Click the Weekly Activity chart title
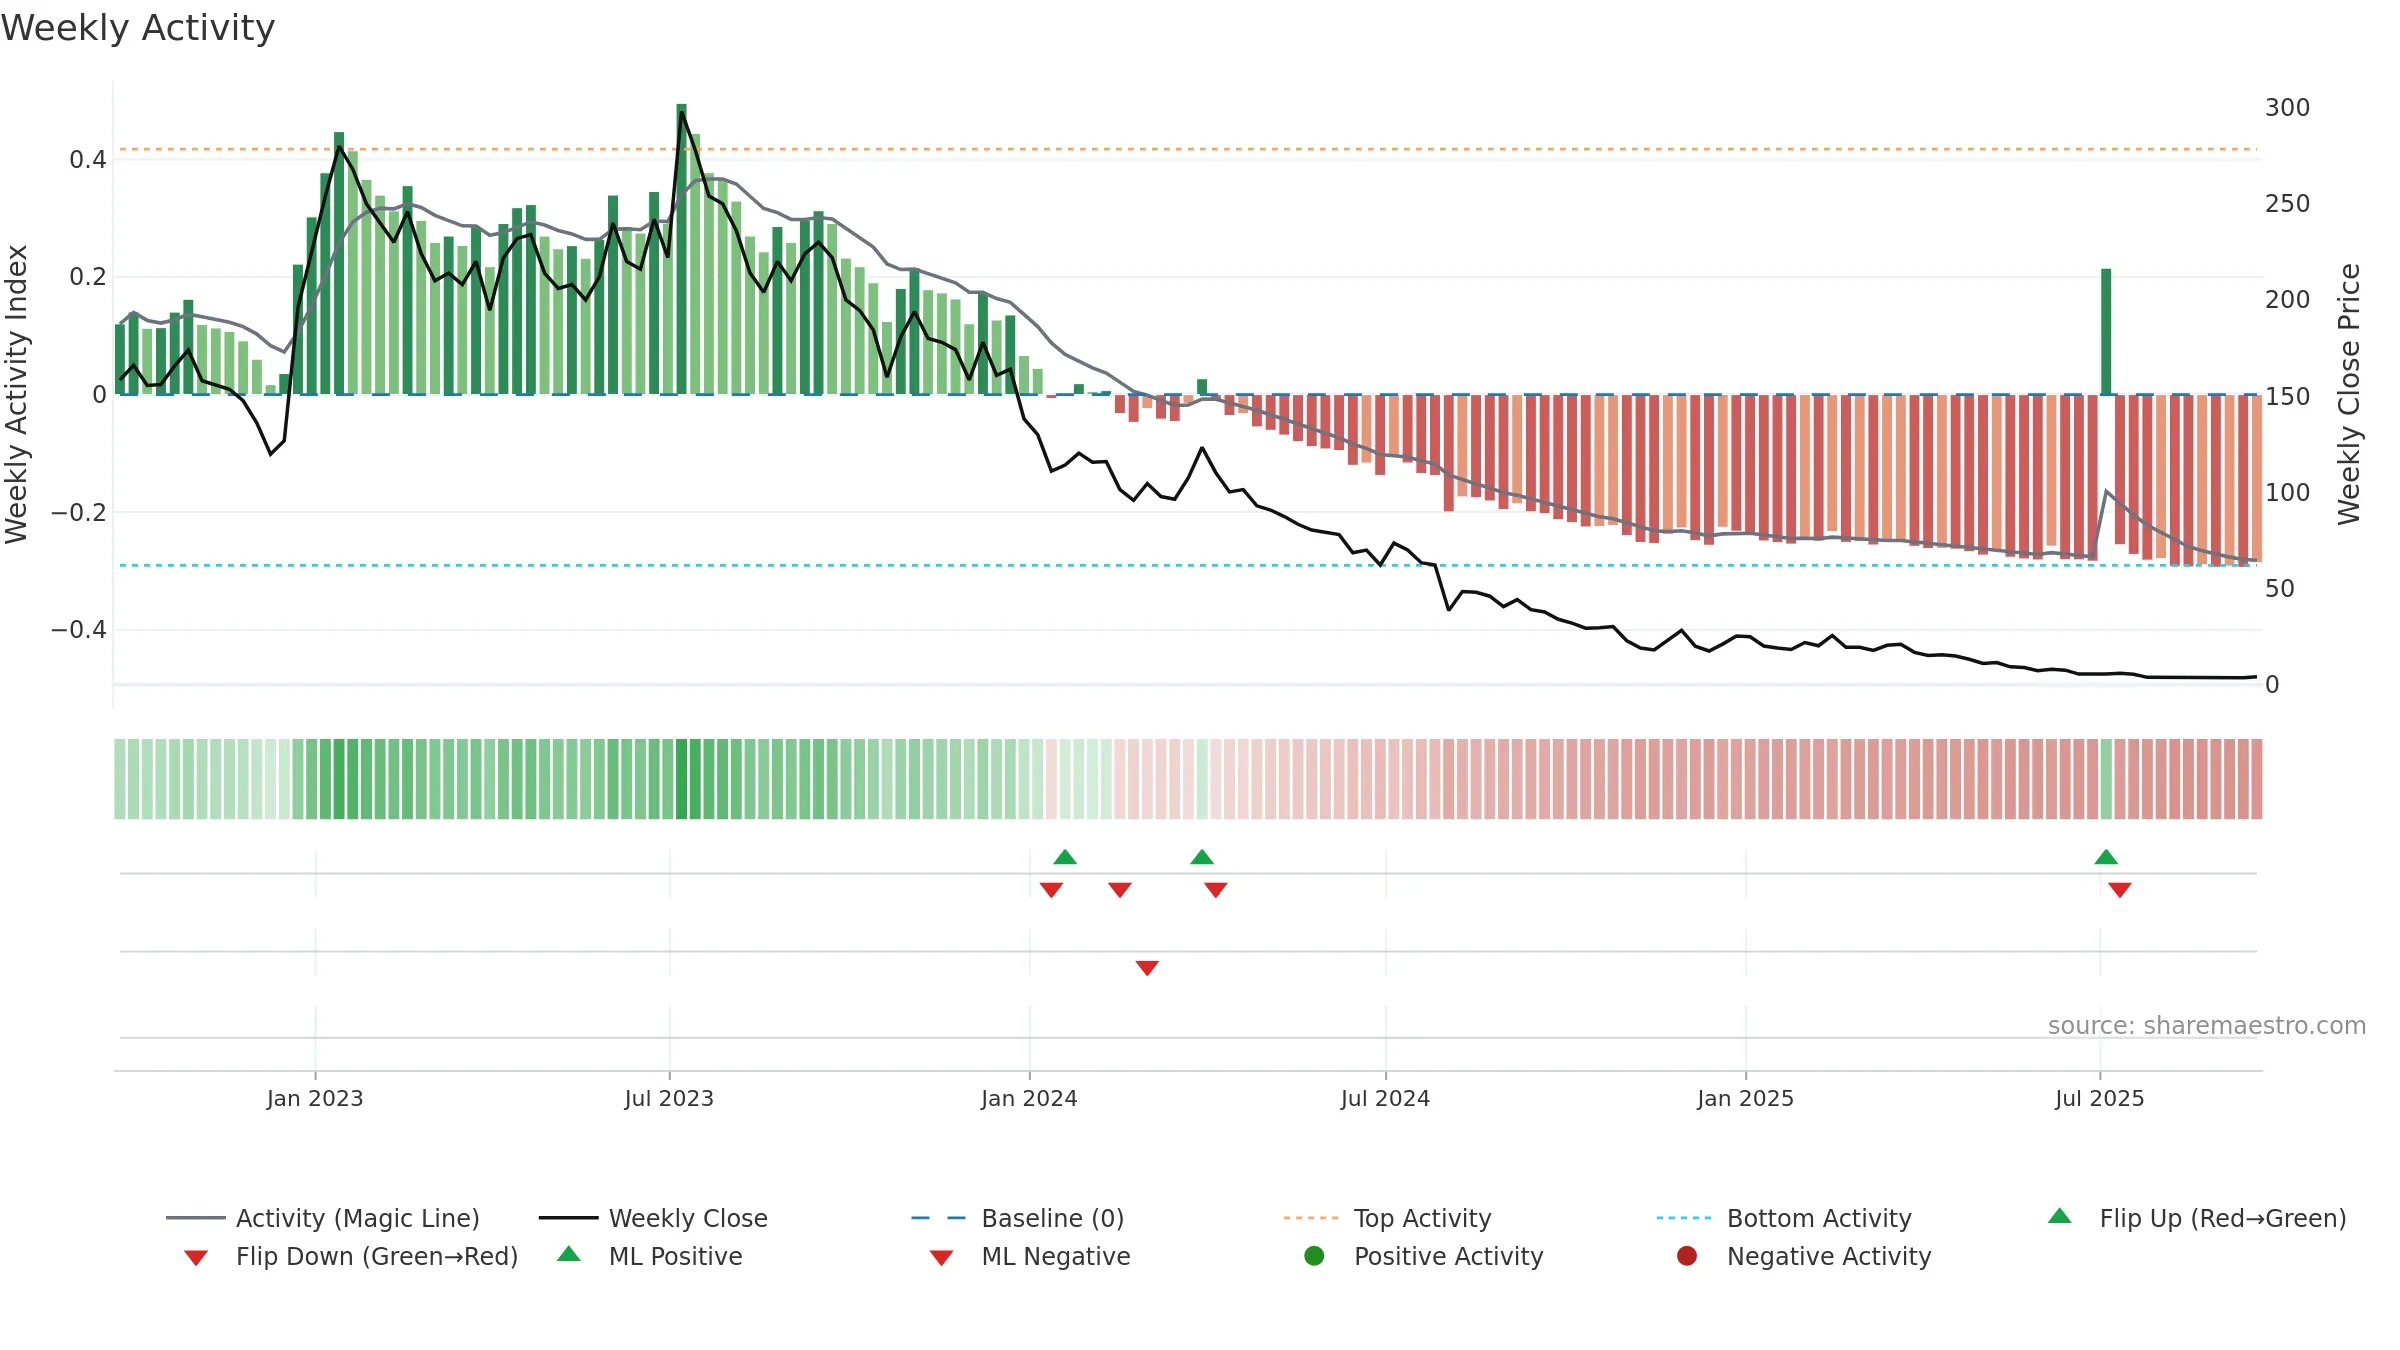The width and height of the screenshot is (2400, 1350). (x=138, y=28)
